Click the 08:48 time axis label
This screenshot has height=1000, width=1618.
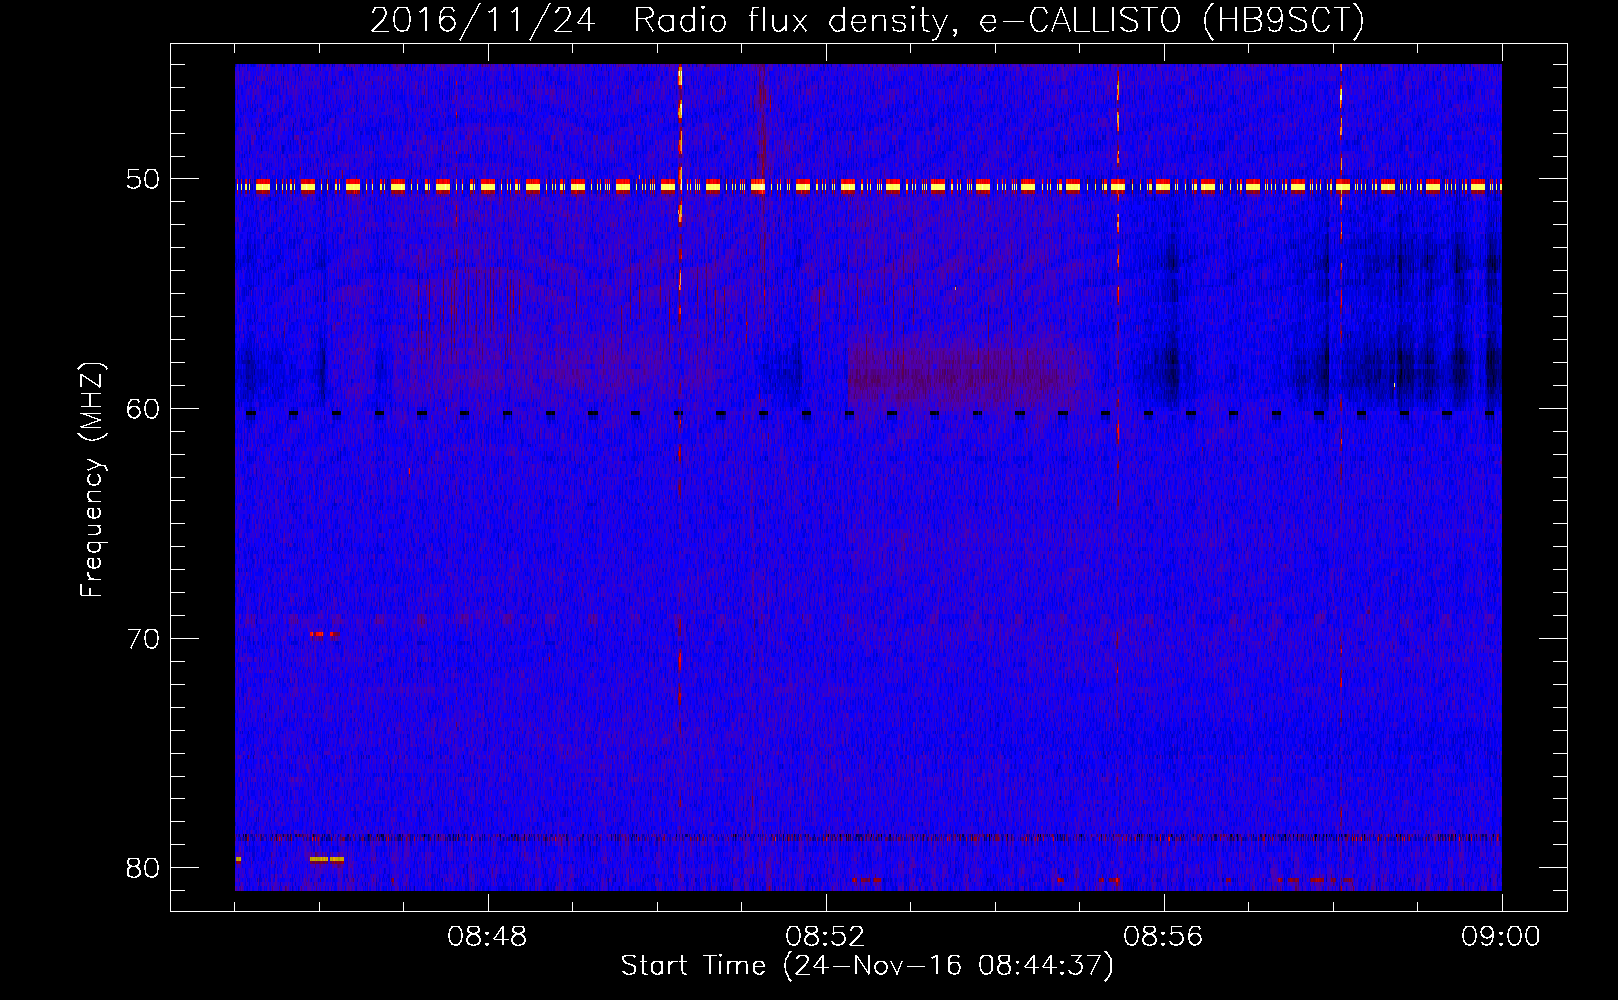click(x=487, y=937)
